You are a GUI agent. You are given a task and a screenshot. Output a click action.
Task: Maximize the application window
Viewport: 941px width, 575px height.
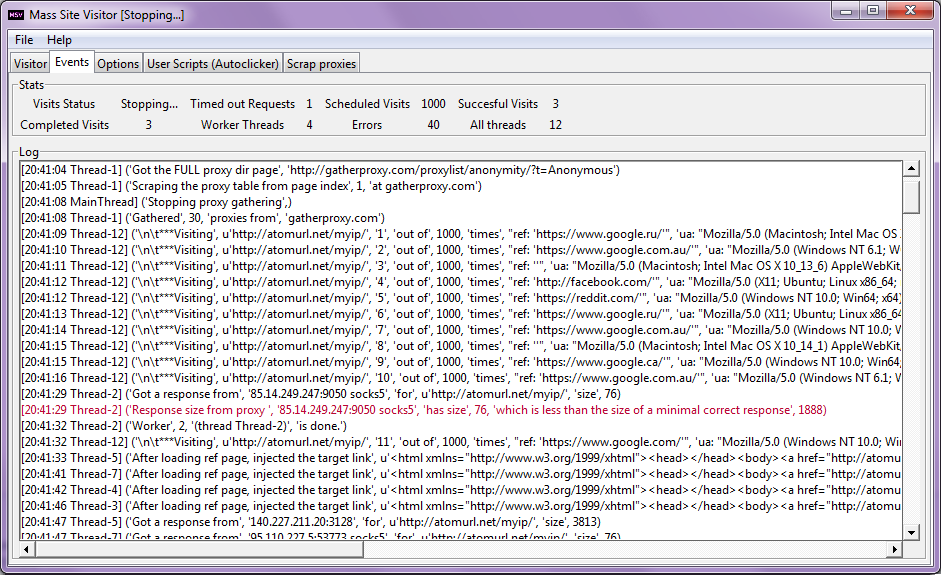[x=873, y=11]
